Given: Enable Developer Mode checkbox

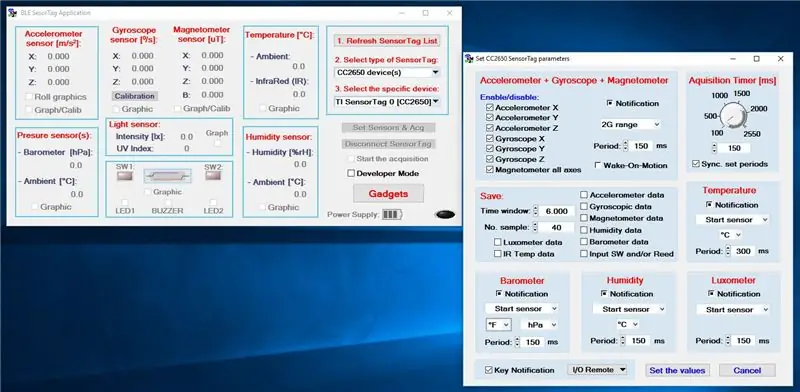Looking at the screenshot, I should point(351,174).
